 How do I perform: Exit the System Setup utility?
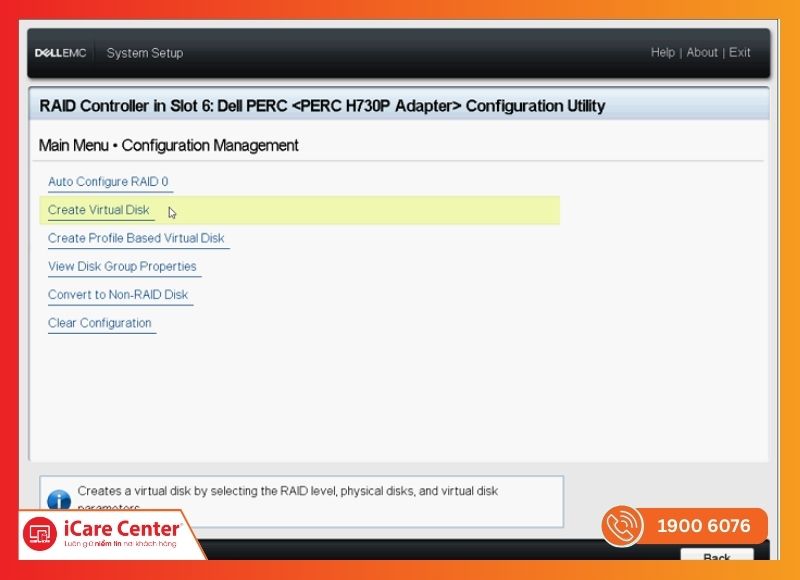pyautogui.click(x=739, y=53)
